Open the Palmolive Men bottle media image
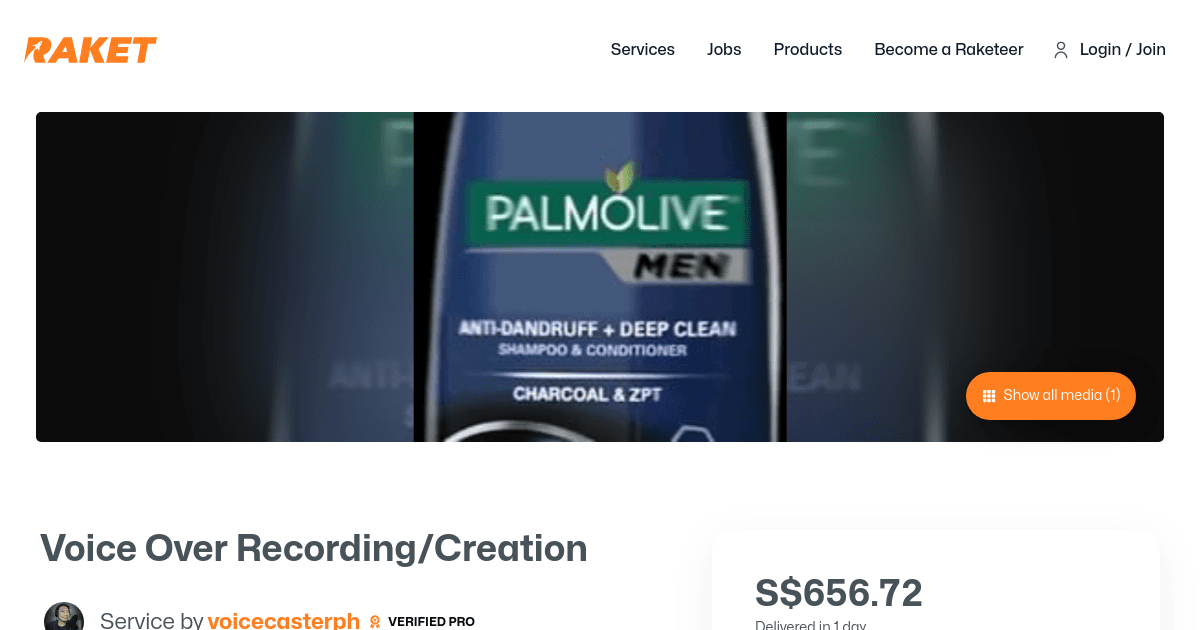Screen dimensions: 1200x630 tap(600, 277)
